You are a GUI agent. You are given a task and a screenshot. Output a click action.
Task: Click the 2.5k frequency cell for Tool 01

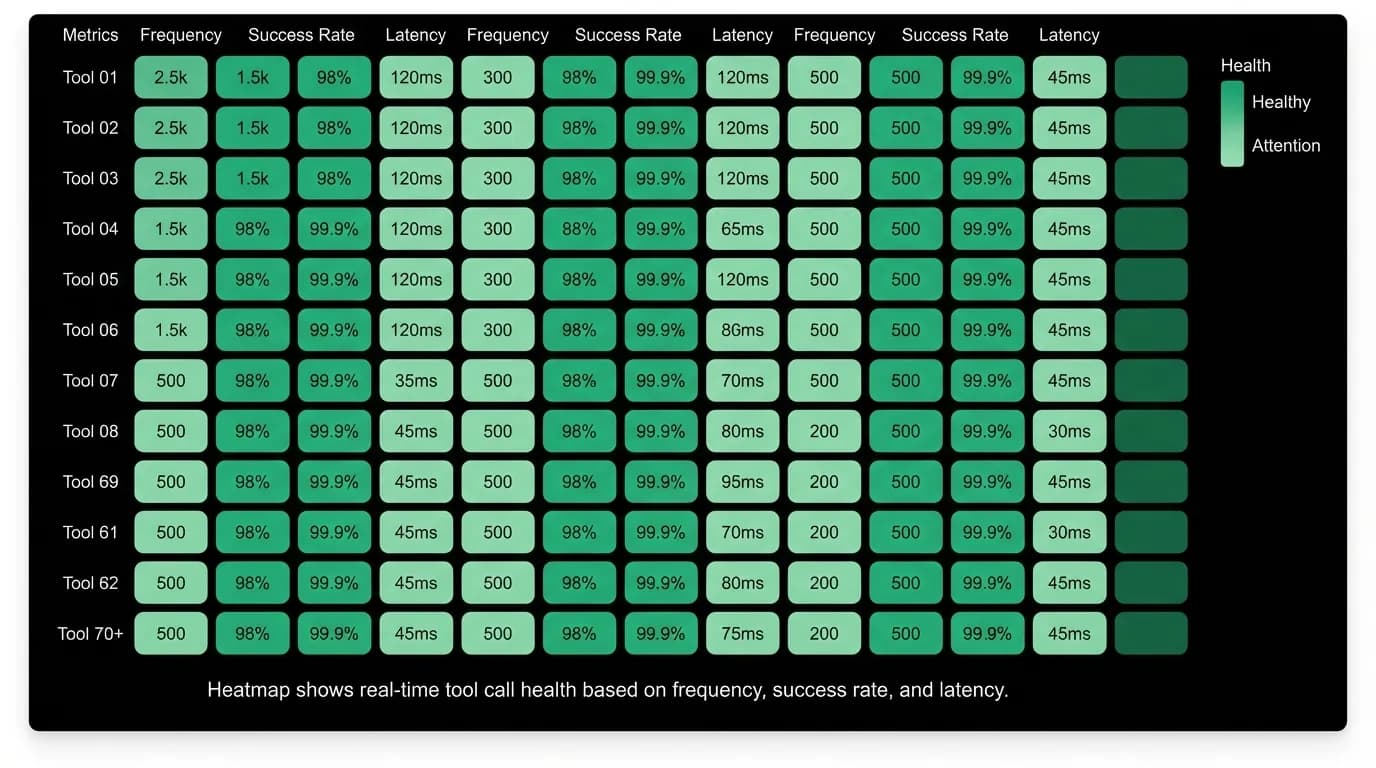coord(171,77)
